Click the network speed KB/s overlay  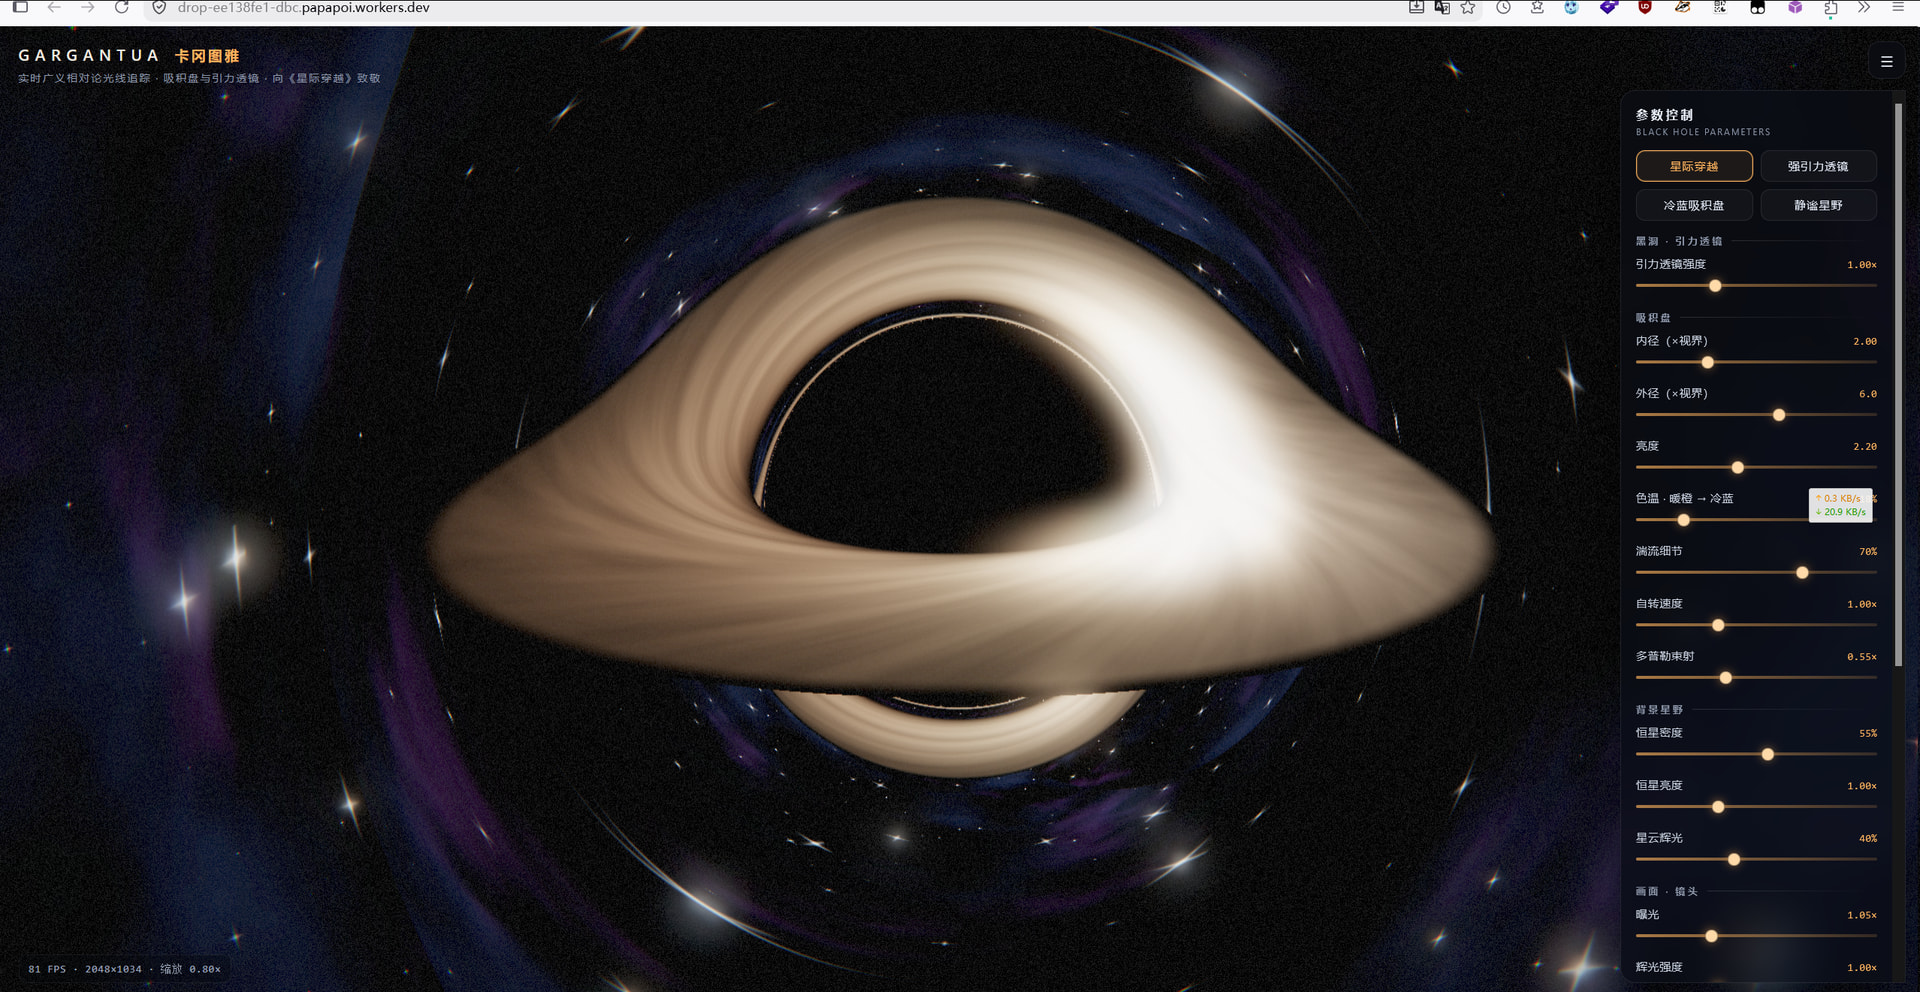tap(1841, 505)
